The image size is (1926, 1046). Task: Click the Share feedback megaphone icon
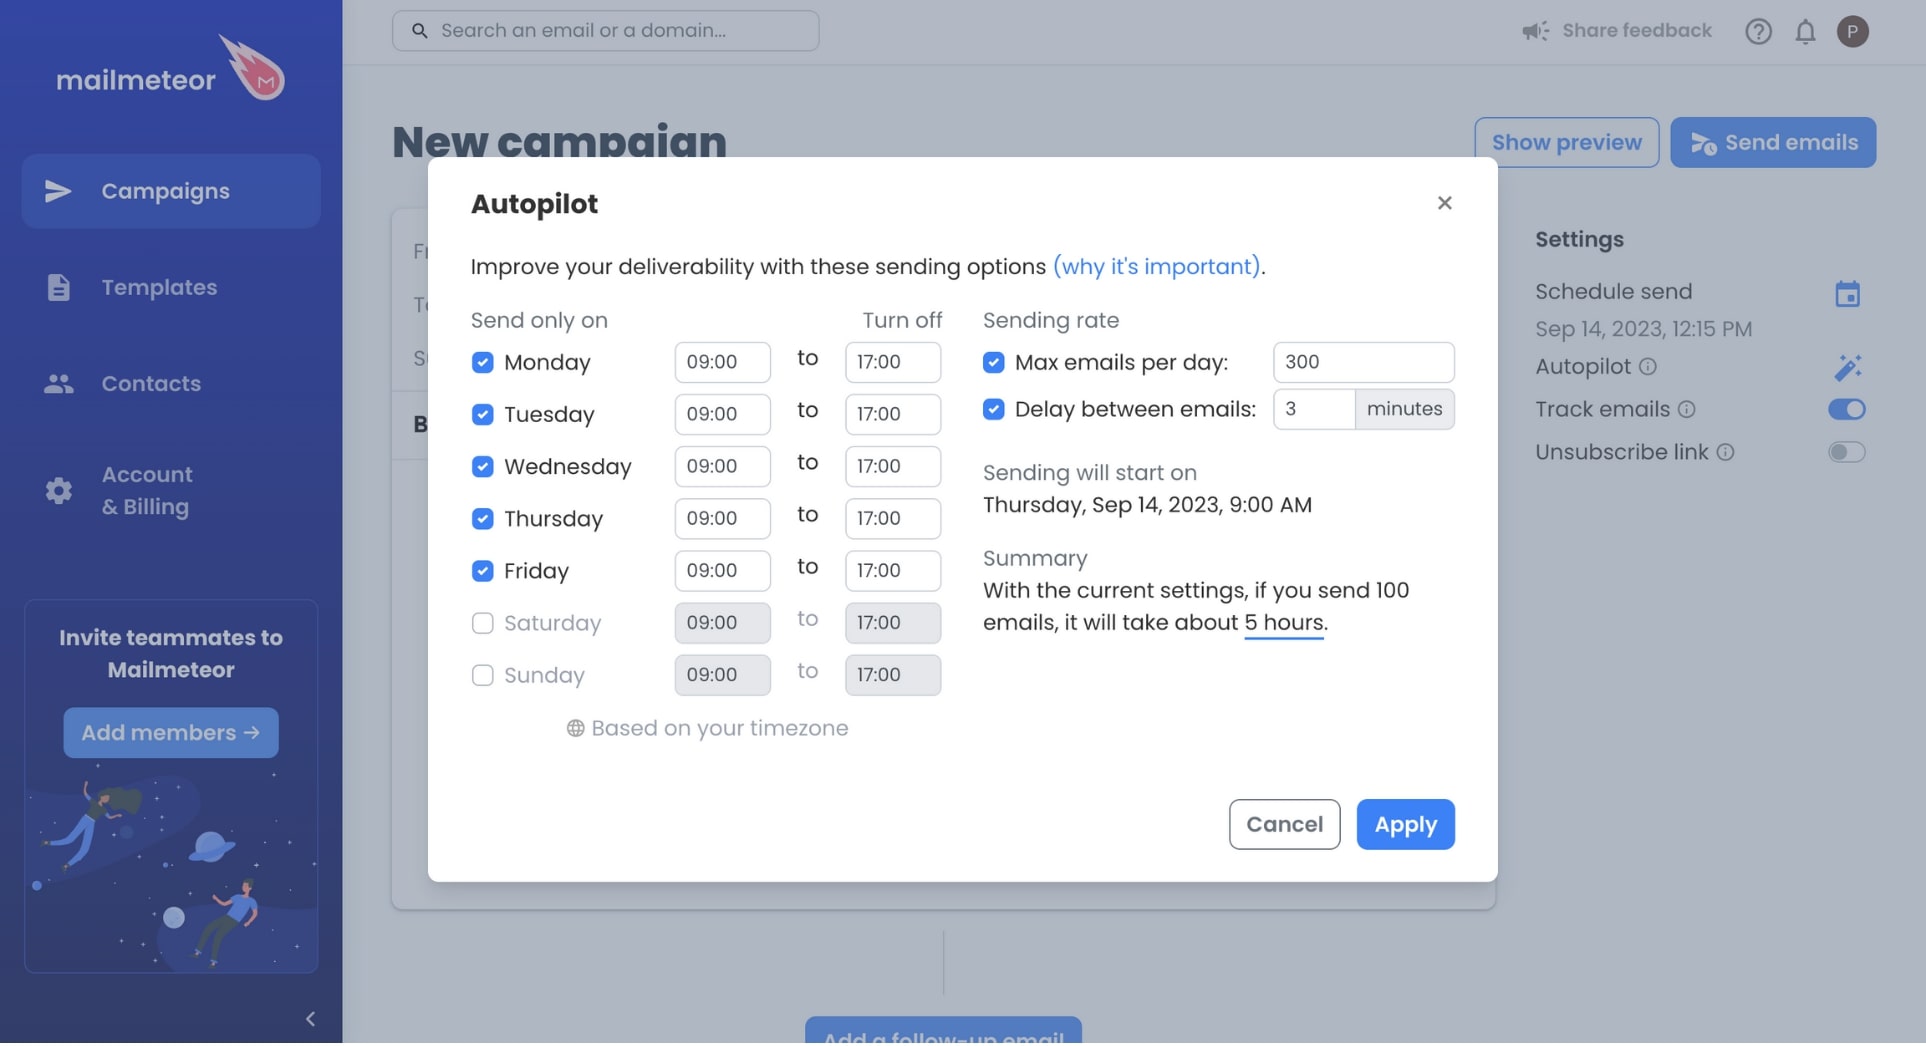(1535, 31)
